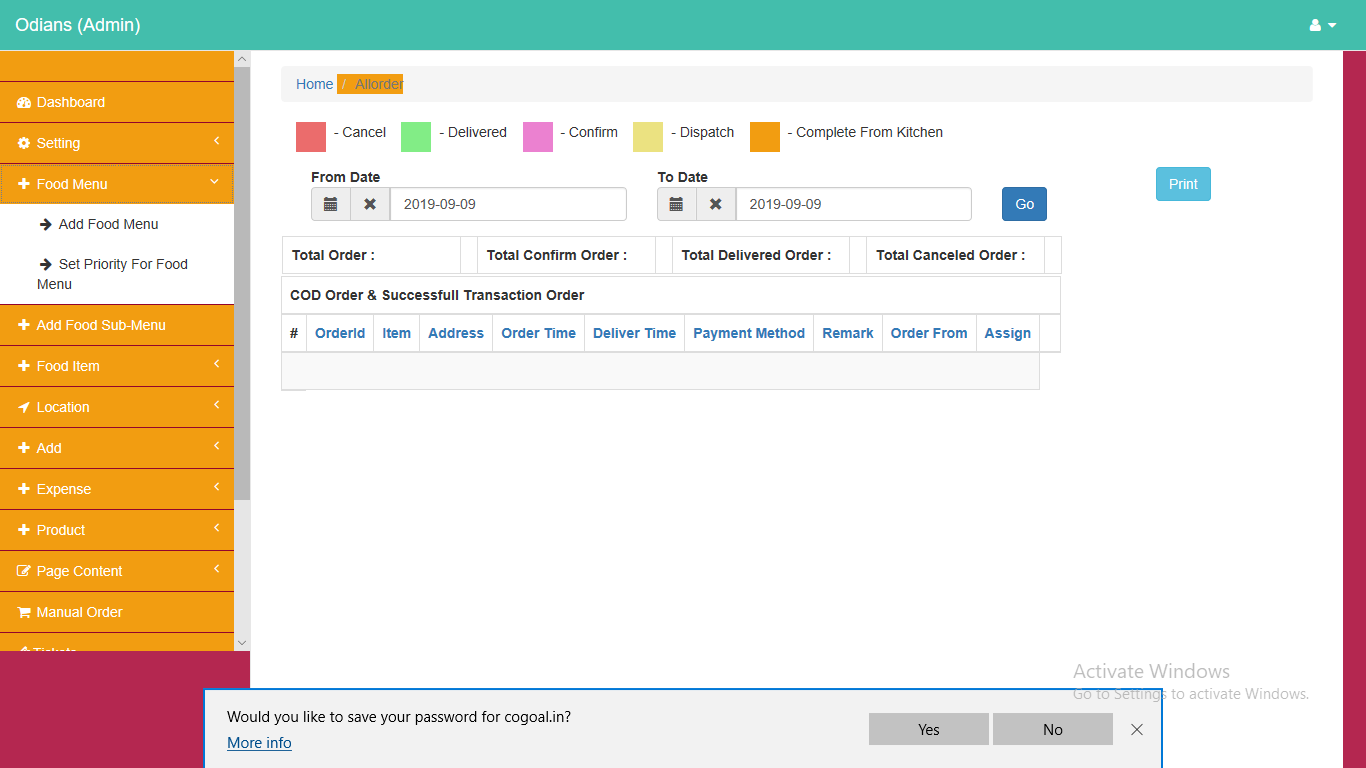
Task: Click the From Date calendar icon
Action: pyautogui.click(x=331, y=204)
